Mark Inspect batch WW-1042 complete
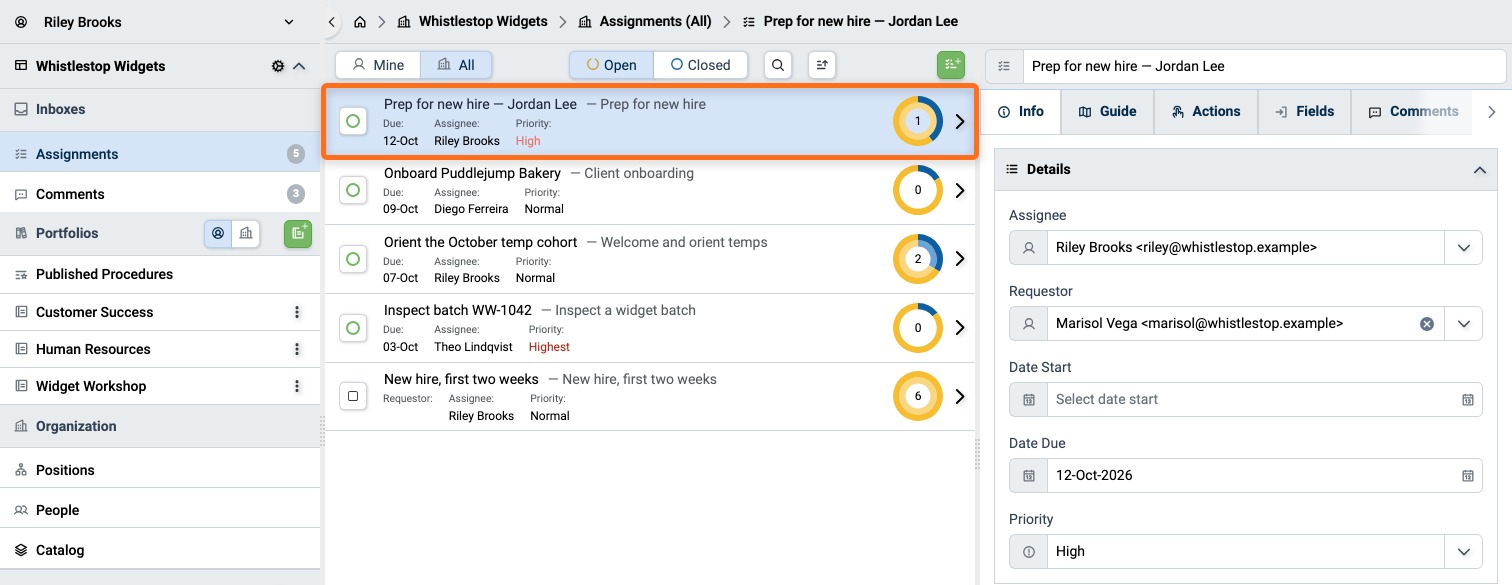Image resolution: width=1512 pixels, height=585 pixels. point(352,328)
